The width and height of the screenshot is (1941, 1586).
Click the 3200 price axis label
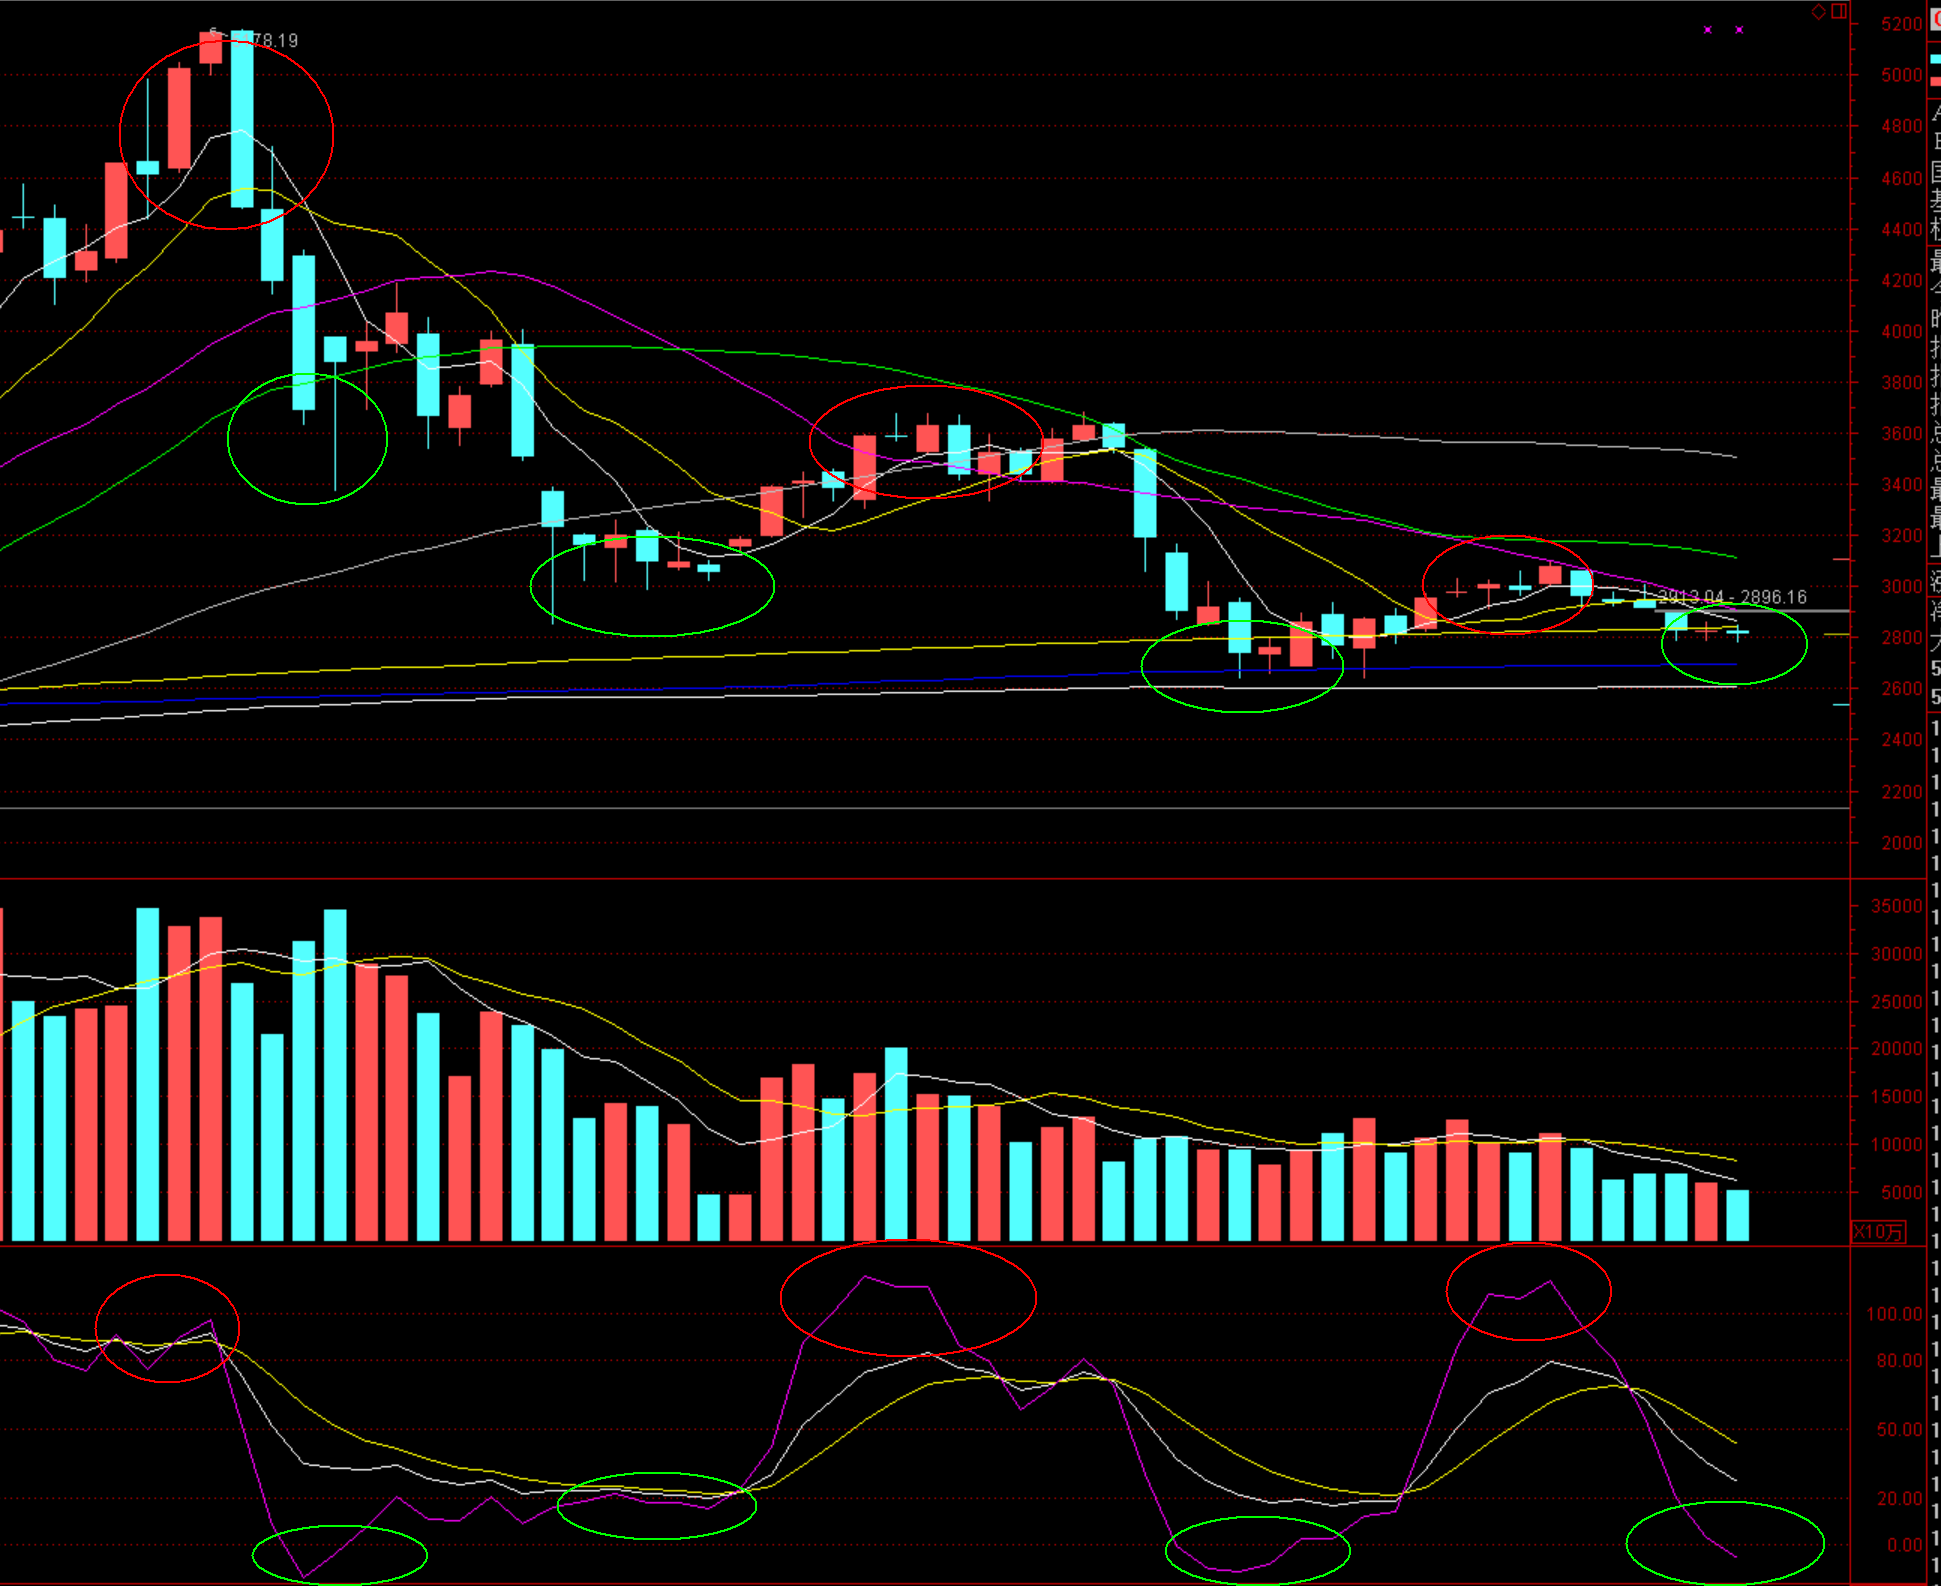1901,535
